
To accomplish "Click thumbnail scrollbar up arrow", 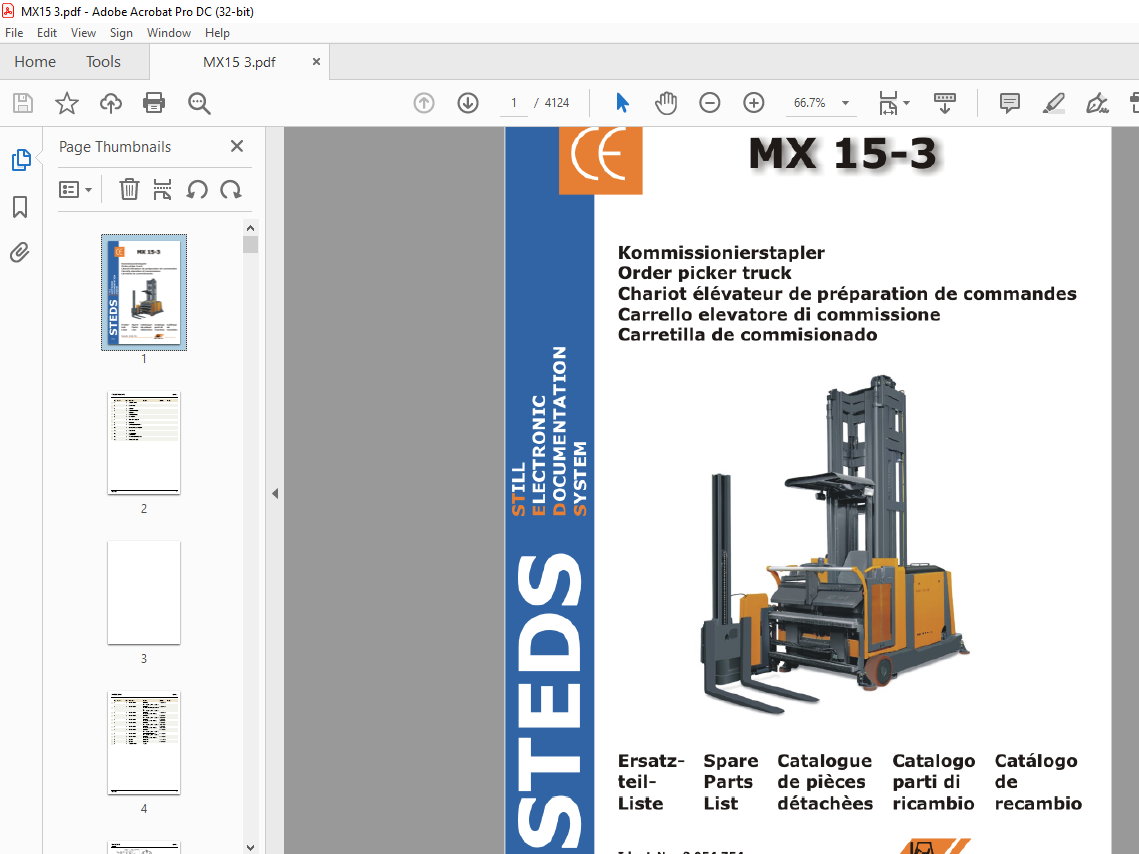I will pos(251,228).
